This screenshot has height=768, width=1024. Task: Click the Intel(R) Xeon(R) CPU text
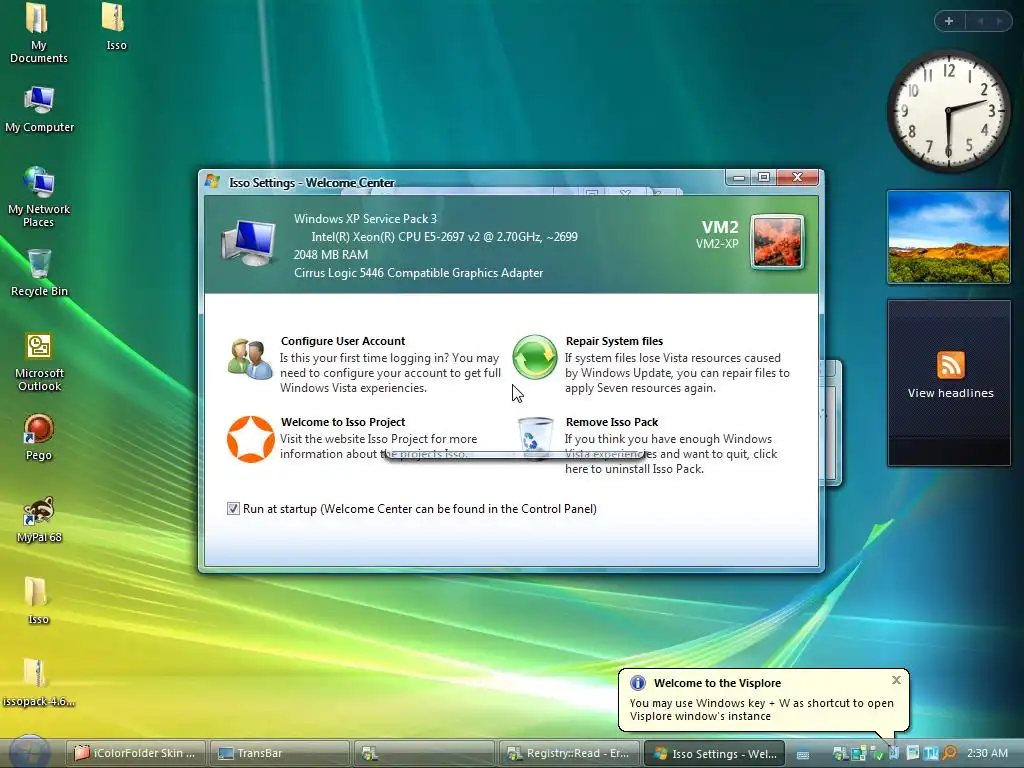coord(444,237)
